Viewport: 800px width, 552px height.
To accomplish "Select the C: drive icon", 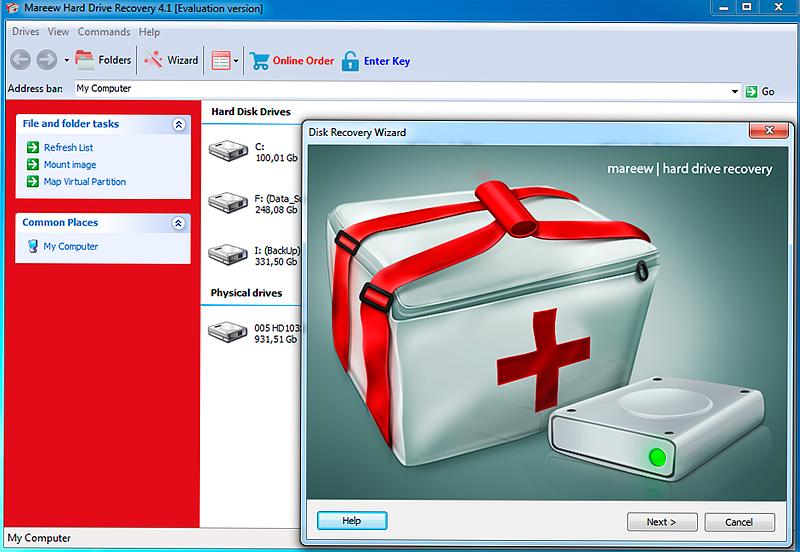I will [x=227, y=151].
